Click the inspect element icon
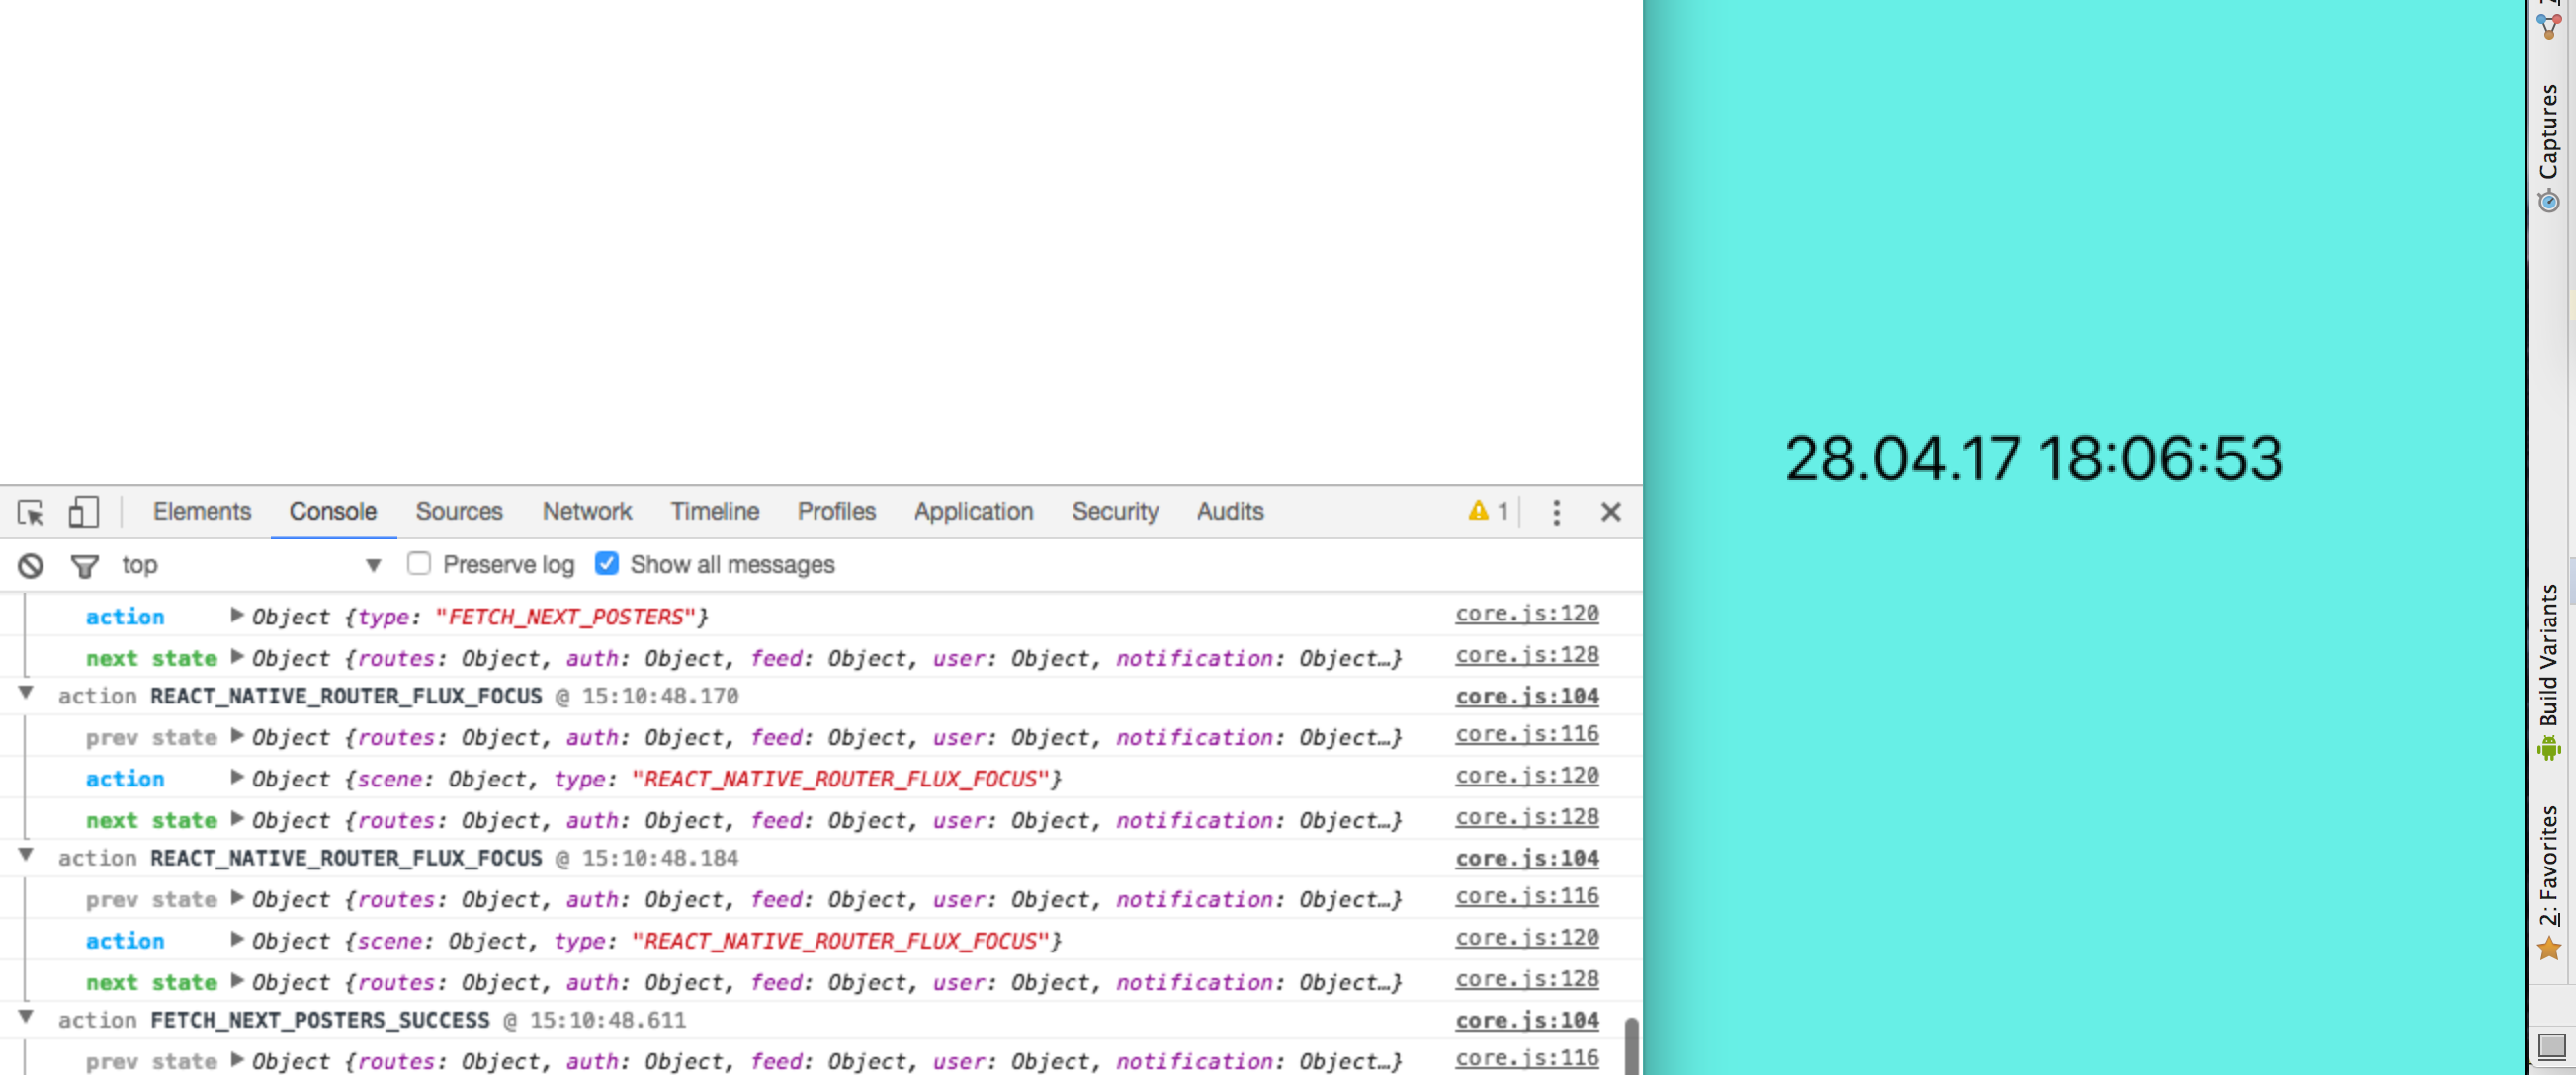The height and width of the screenshot is (1075, 2576). pos(32,511)
